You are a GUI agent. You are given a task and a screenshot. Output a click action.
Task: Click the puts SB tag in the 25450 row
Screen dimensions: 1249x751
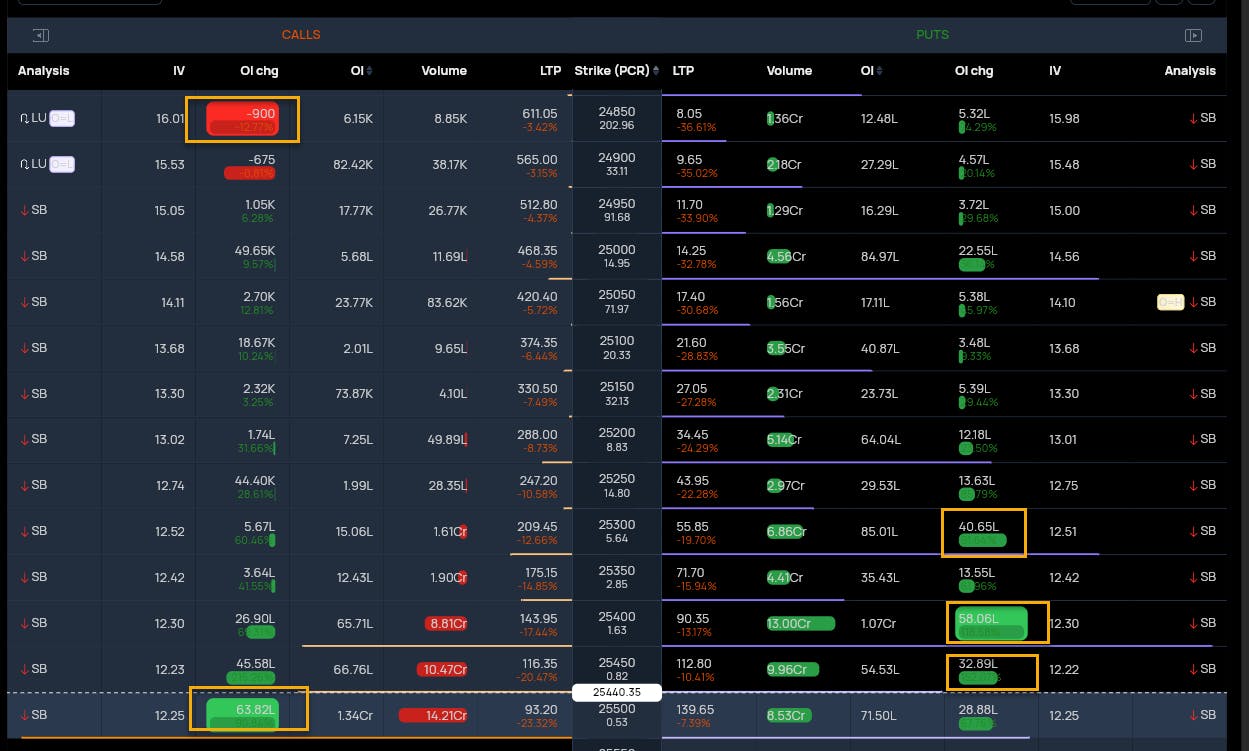coord(1202,669)
